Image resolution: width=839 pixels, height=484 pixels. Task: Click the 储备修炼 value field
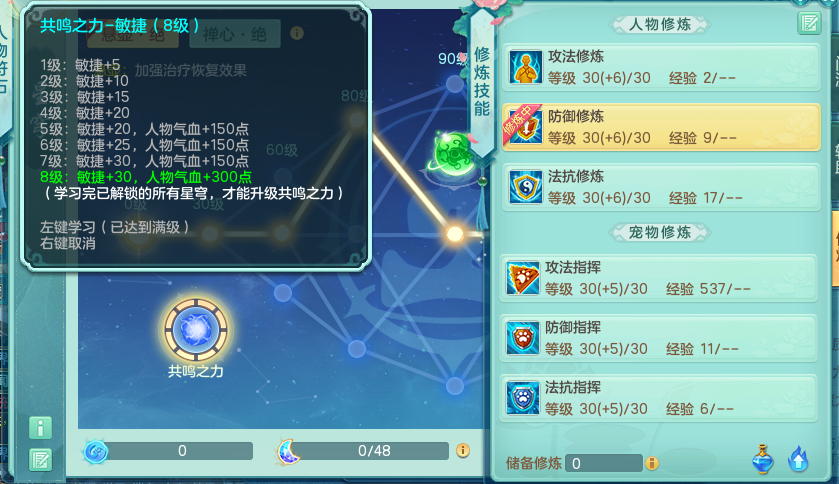coord(604,463)
